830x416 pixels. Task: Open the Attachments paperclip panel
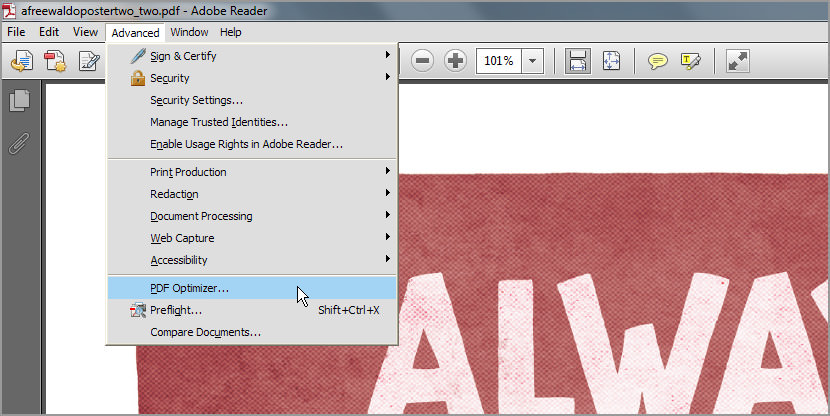point(19,143)
